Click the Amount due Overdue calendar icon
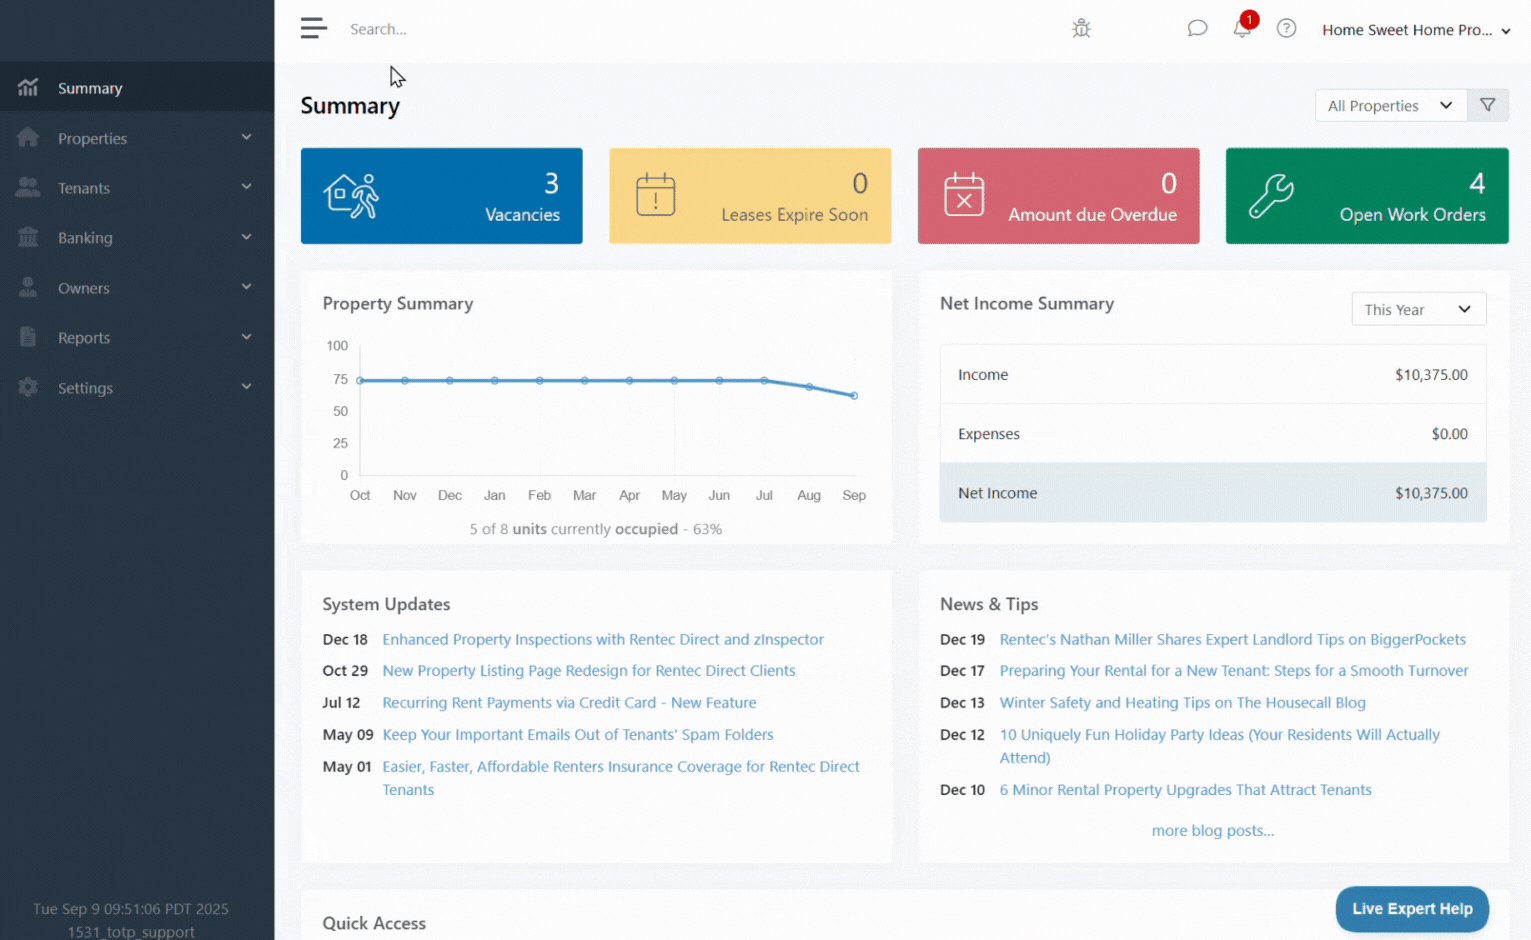The image size is (1531, 940). (x=964, y=196)
